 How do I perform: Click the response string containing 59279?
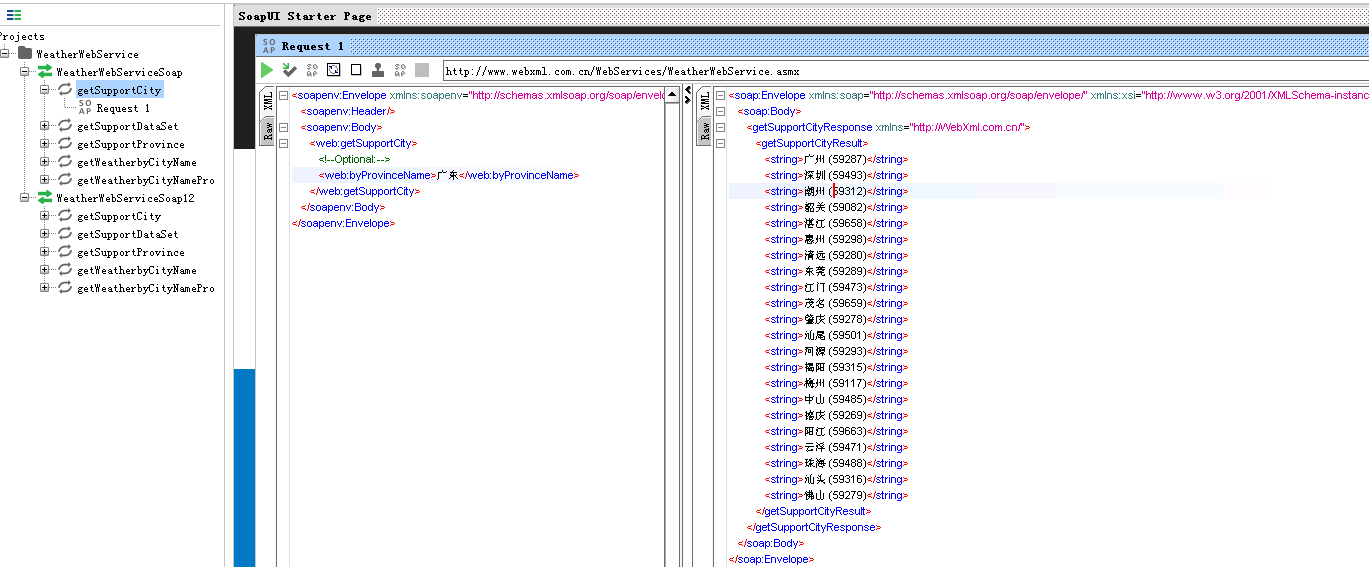pos(836,495)
